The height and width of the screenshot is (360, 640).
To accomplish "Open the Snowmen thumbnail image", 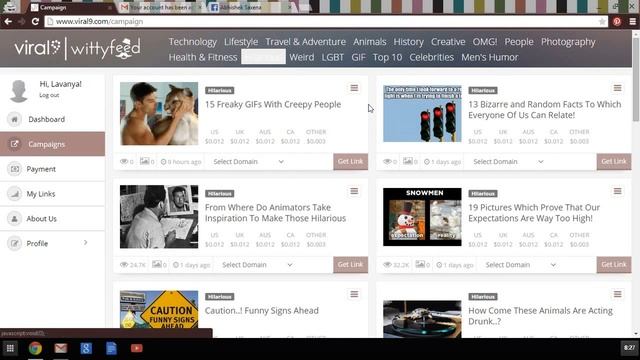I will click(422, 217).
